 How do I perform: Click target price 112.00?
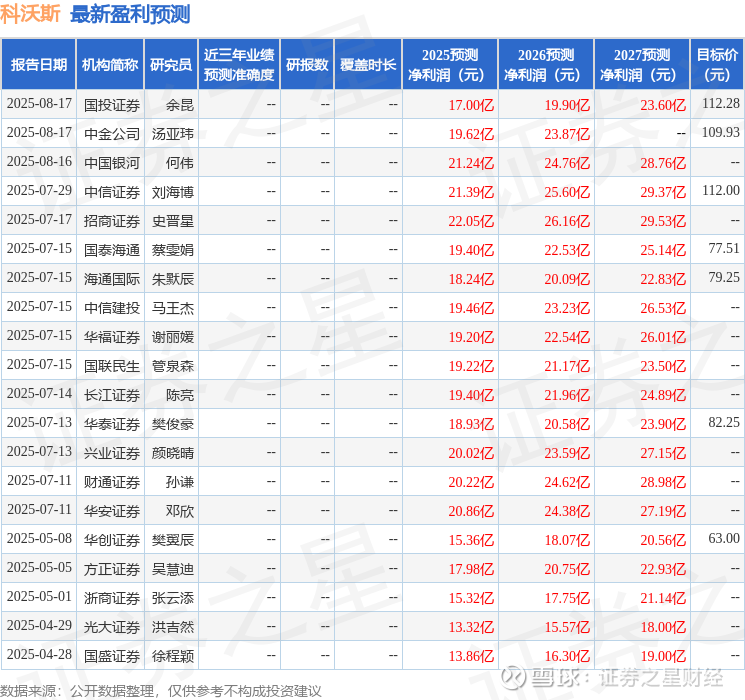[721, 190]
